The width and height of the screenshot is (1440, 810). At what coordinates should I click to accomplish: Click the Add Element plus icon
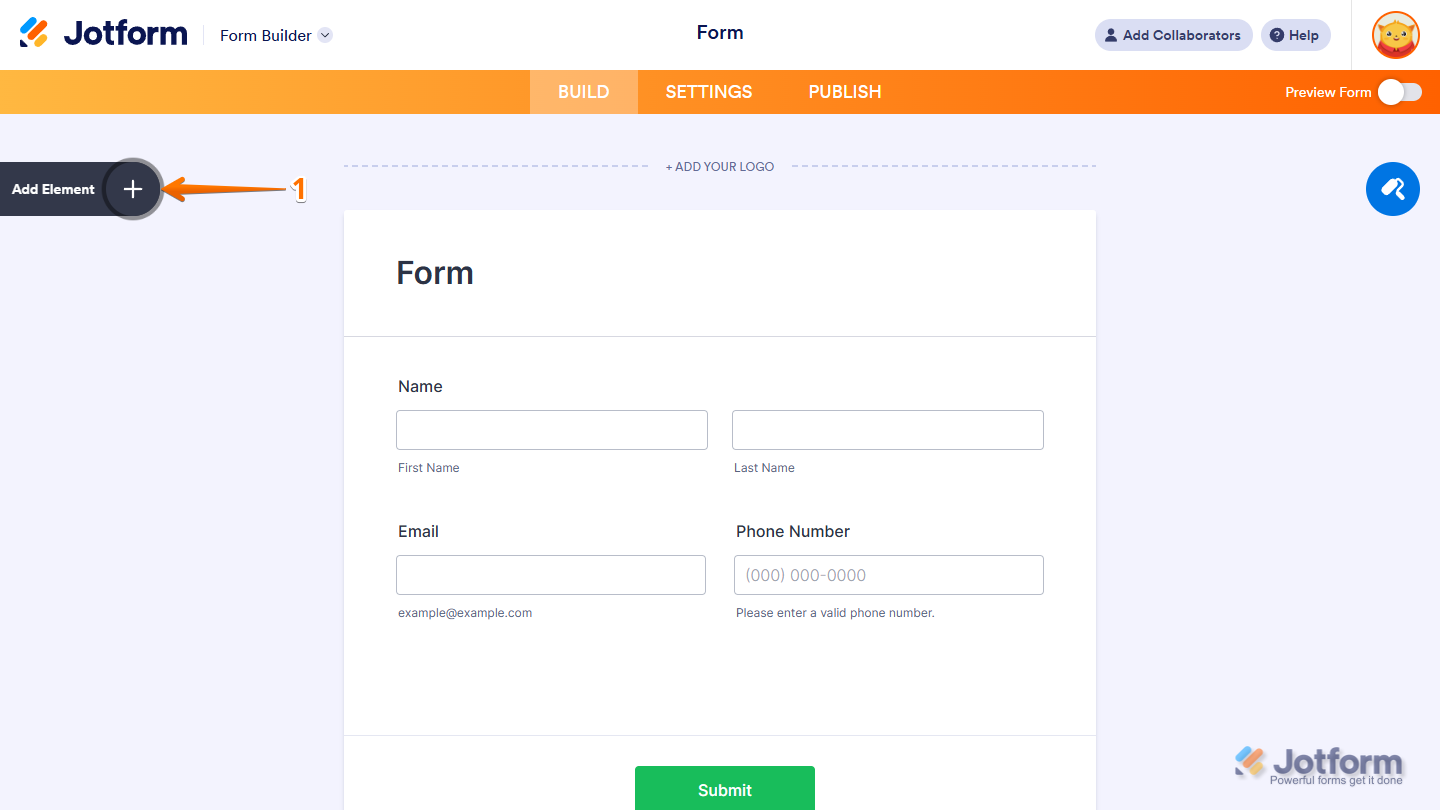(x=132, y=188)
